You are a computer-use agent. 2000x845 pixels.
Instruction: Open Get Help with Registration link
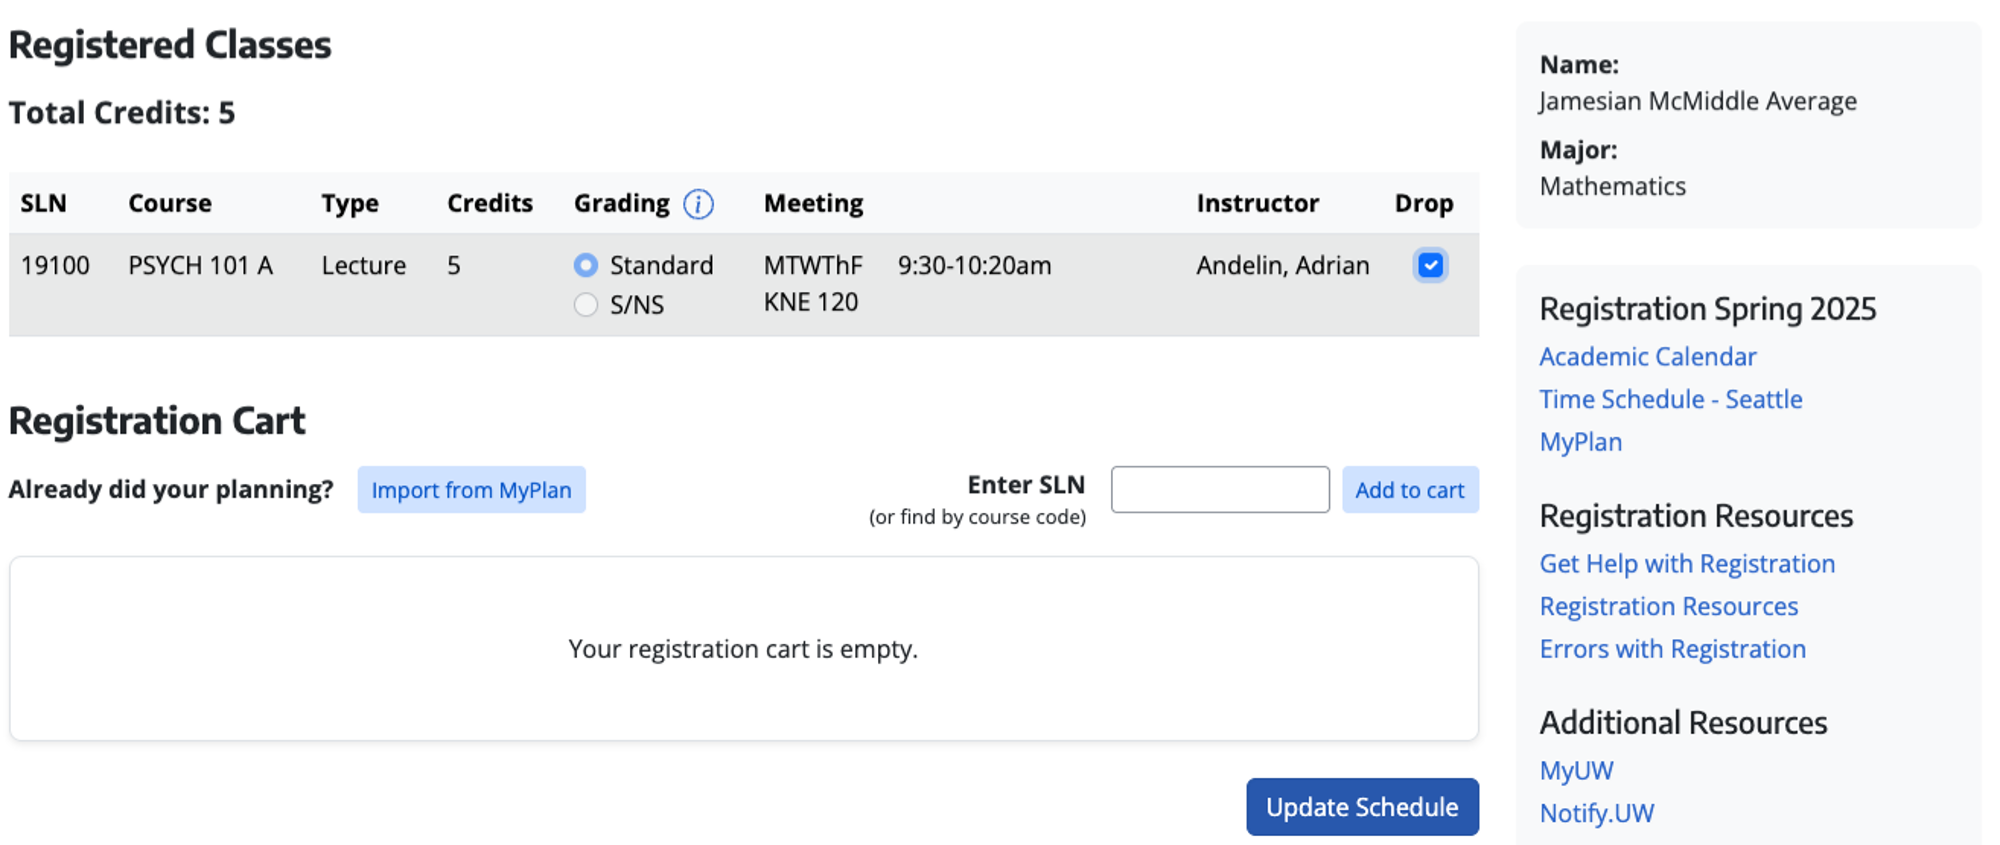(1687, 564)
